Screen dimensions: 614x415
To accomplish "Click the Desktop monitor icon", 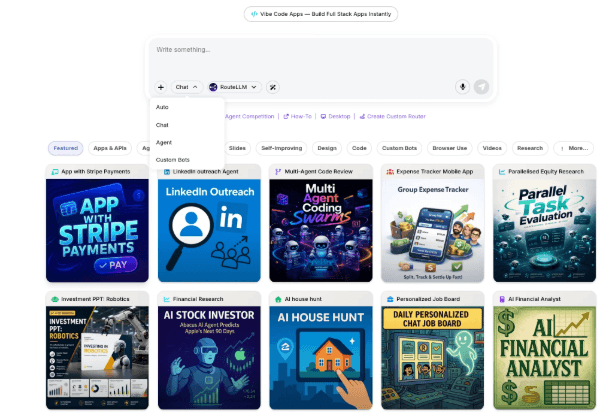I will (323, 116).
